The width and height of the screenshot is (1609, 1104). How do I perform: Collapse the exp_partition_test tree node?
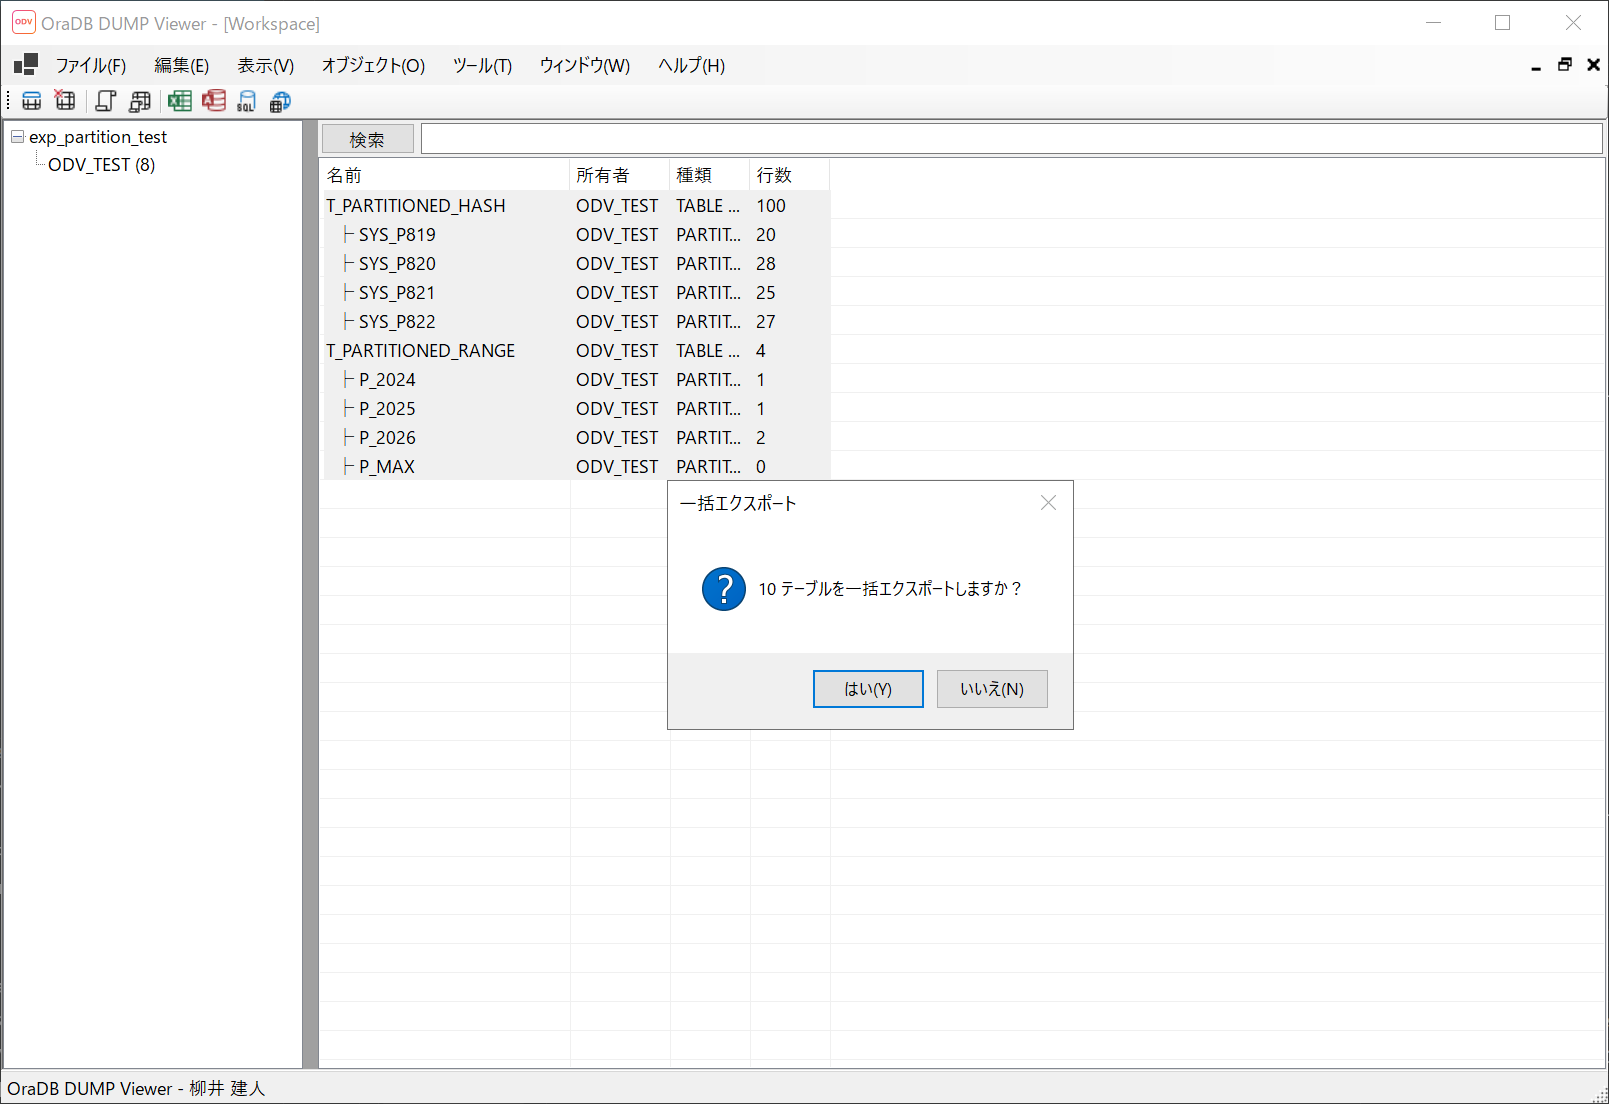16,137
